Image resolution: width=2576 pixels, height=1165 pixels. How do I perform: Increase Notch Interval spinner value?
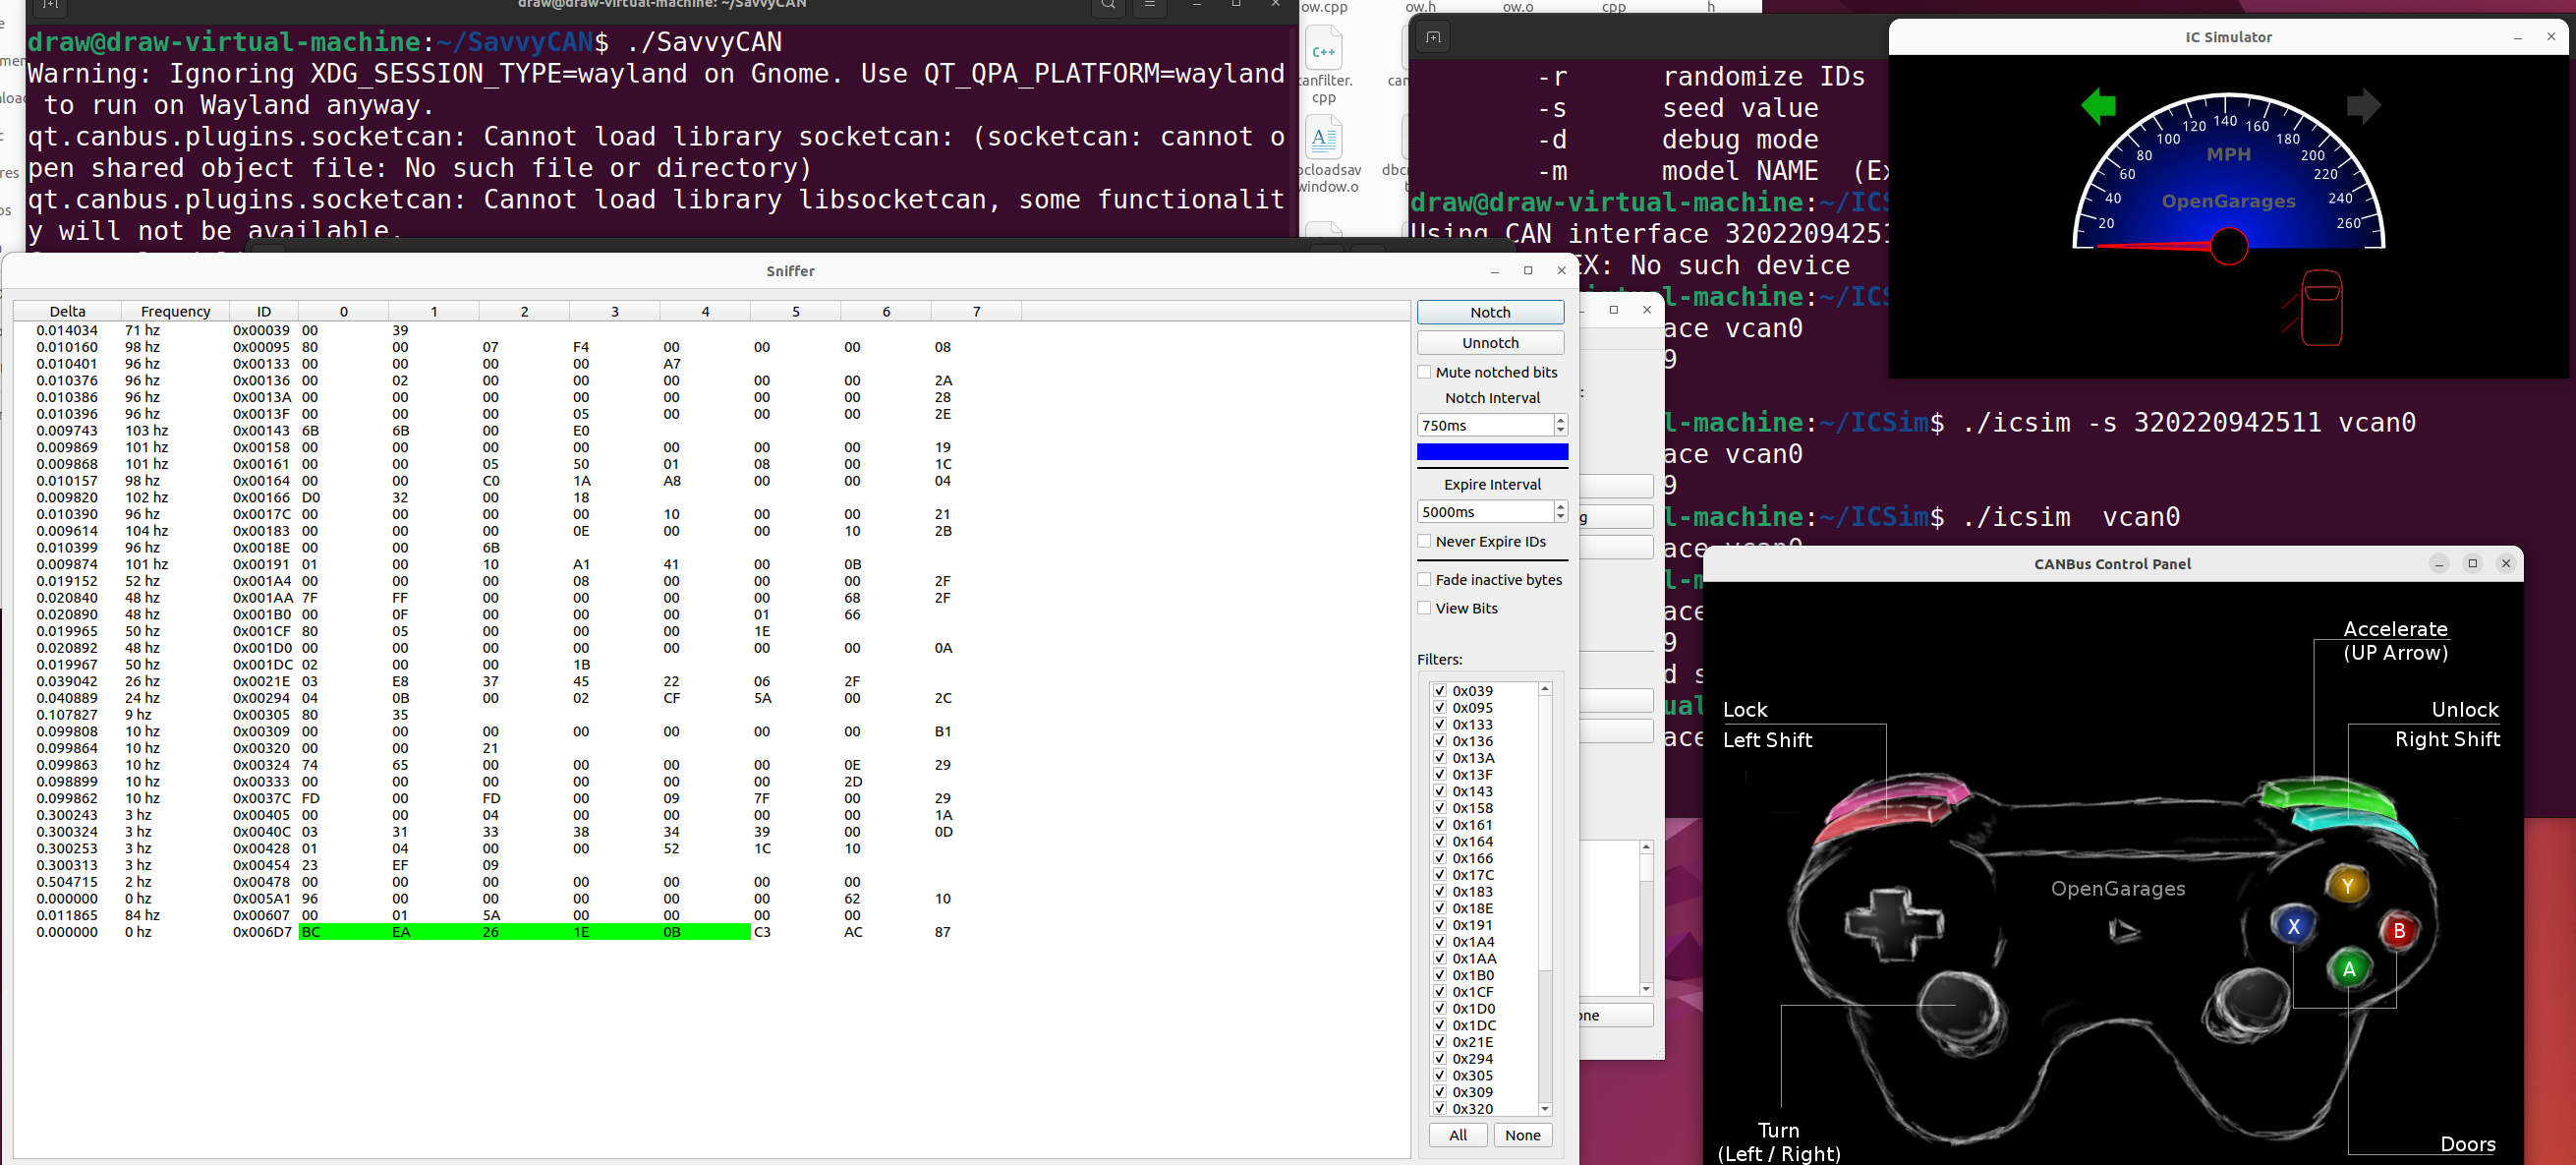click(x=1560, y=420)
